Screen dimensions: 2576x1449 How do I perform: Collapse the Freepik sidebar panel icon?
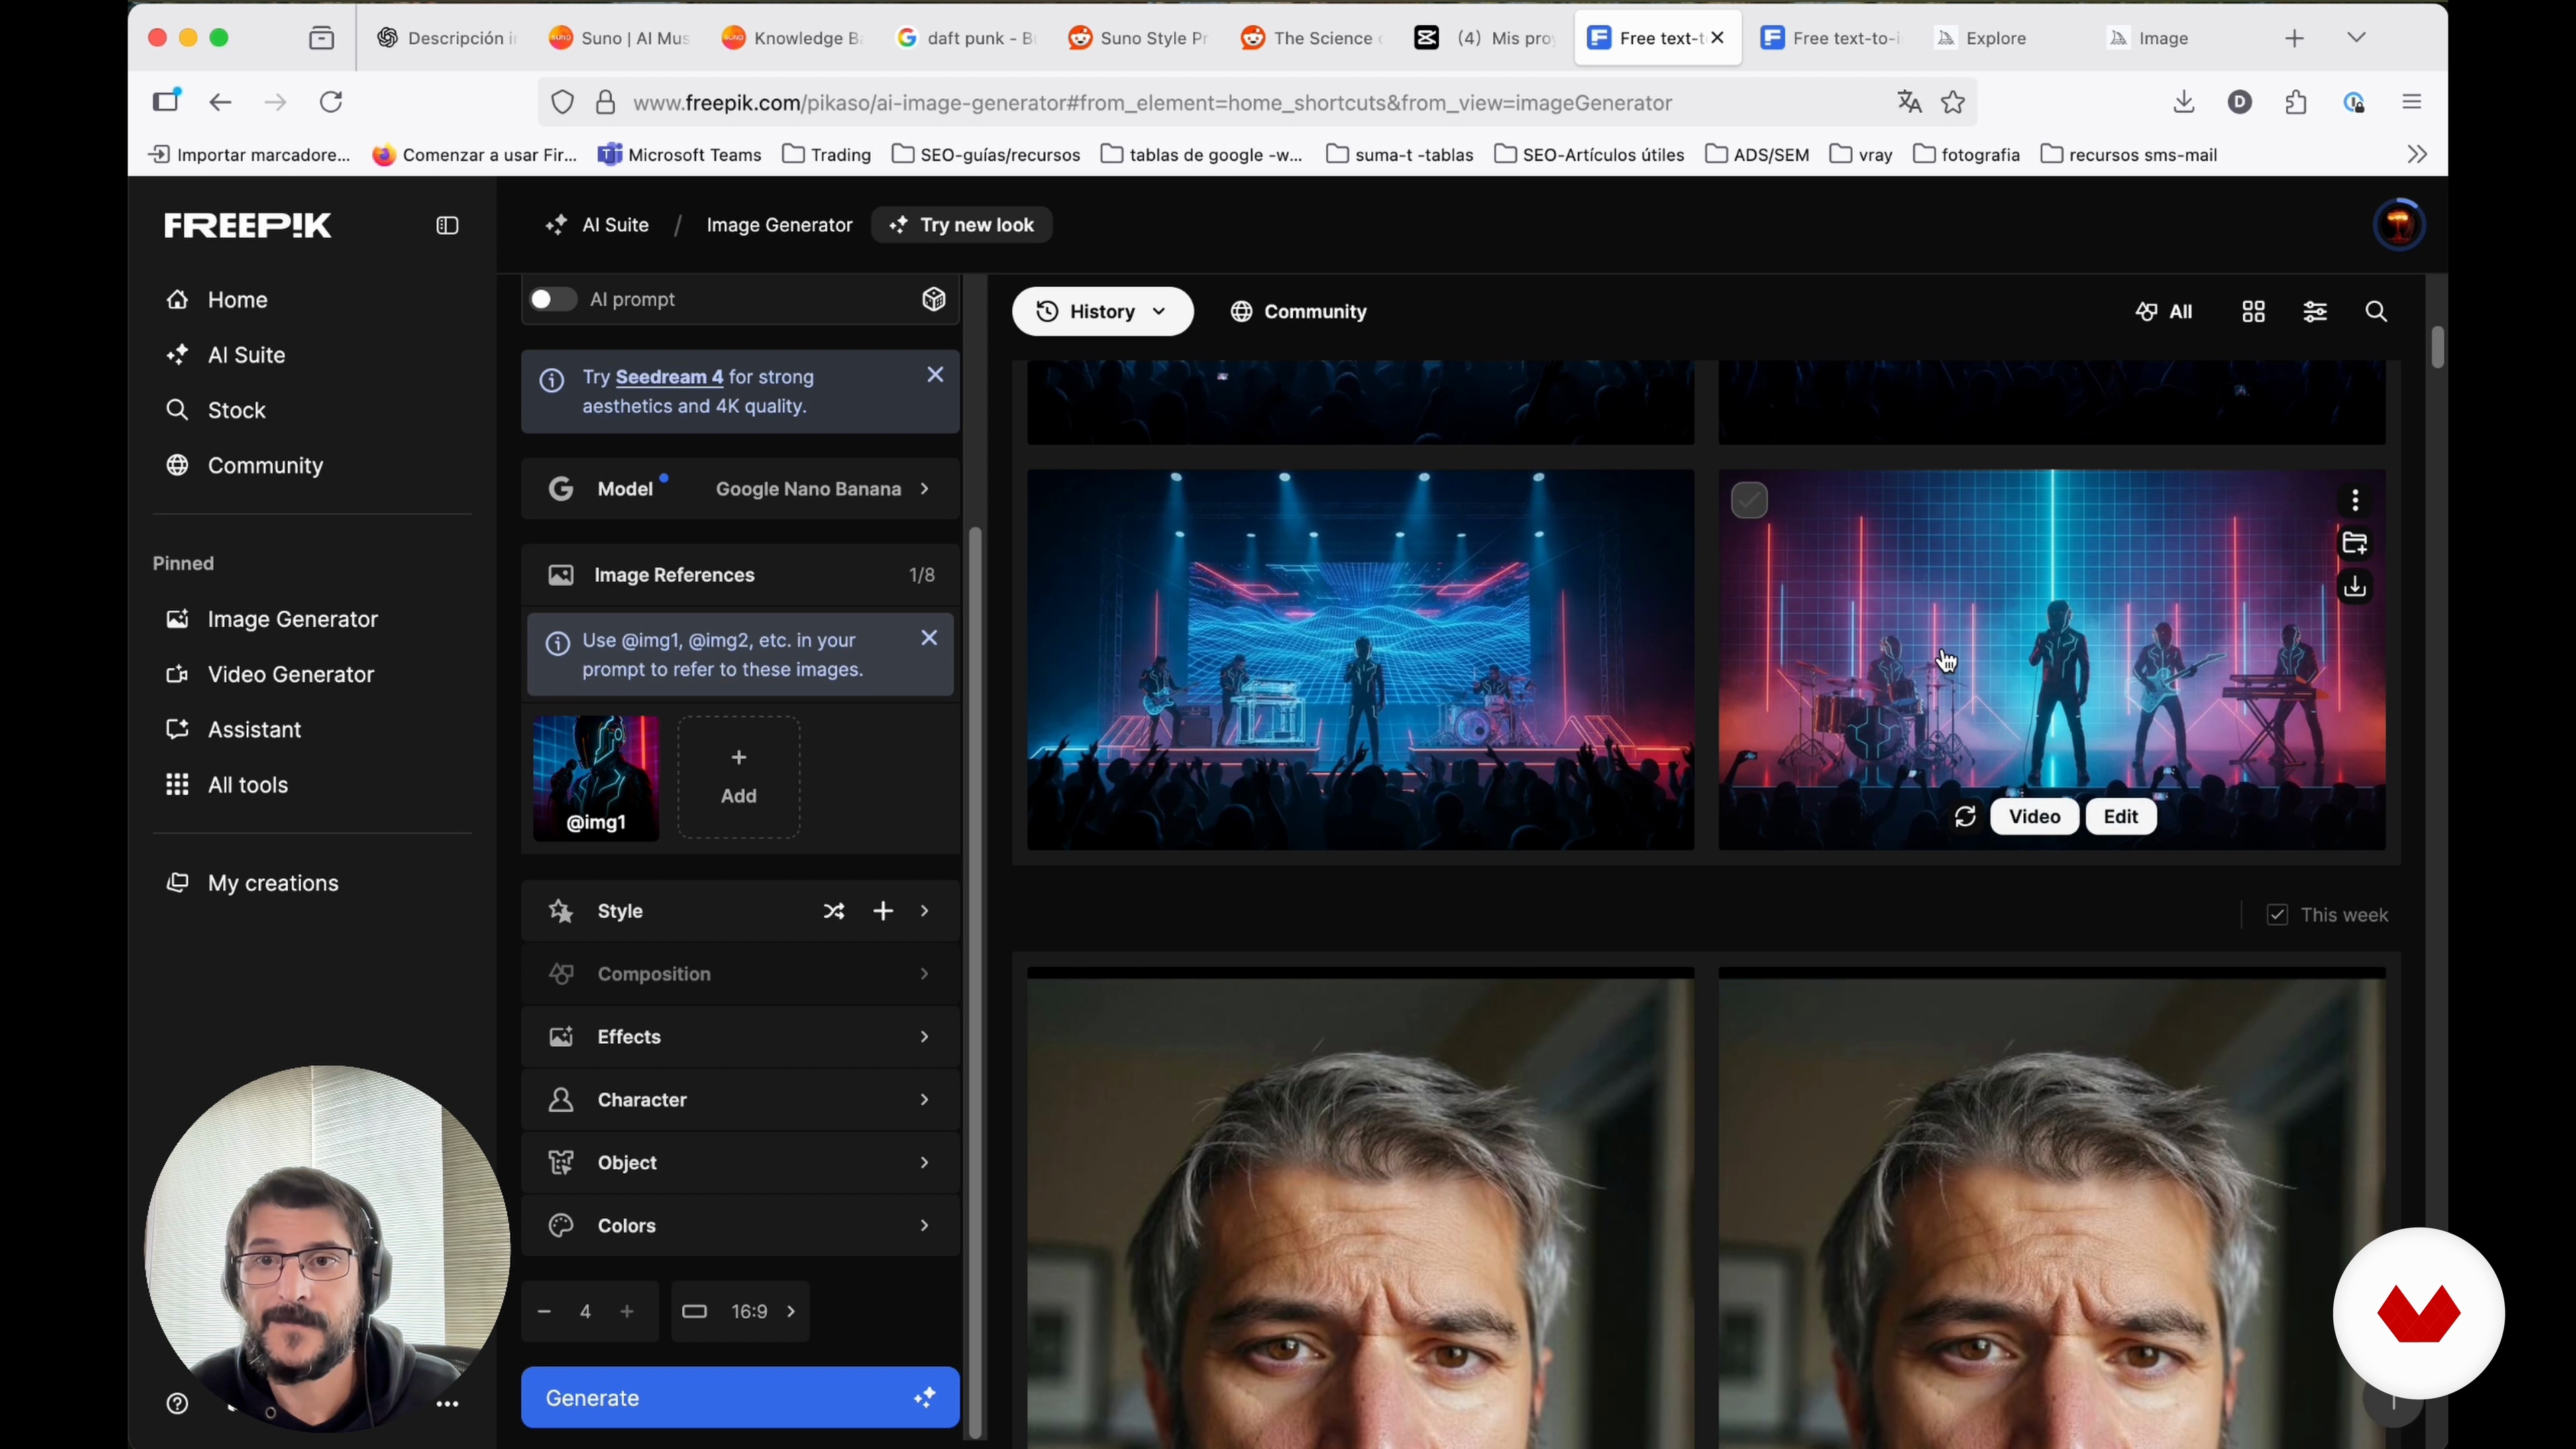point(447,226)
